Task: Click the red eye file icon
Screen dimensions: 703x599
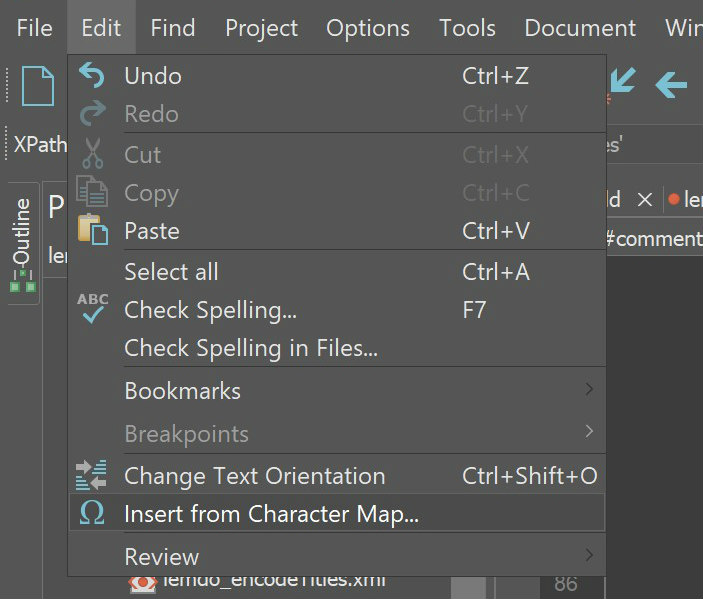Action: (x=143, y=584)
